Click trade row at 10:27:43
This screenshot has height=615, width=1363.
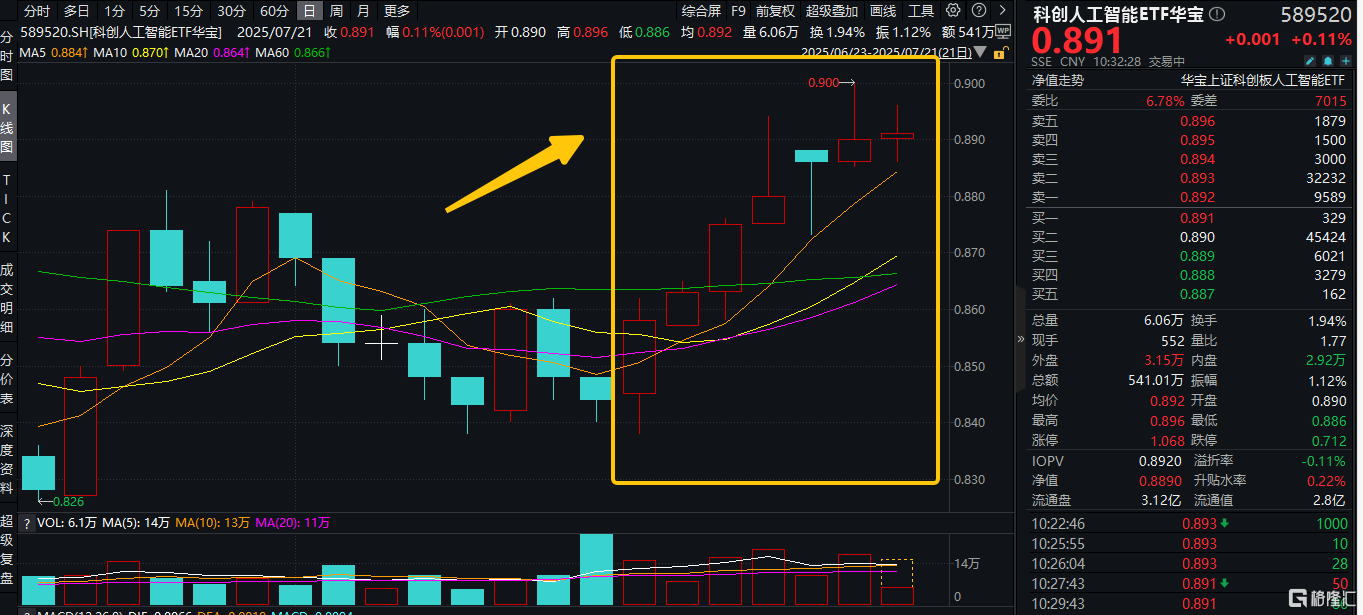[1190, 583]
